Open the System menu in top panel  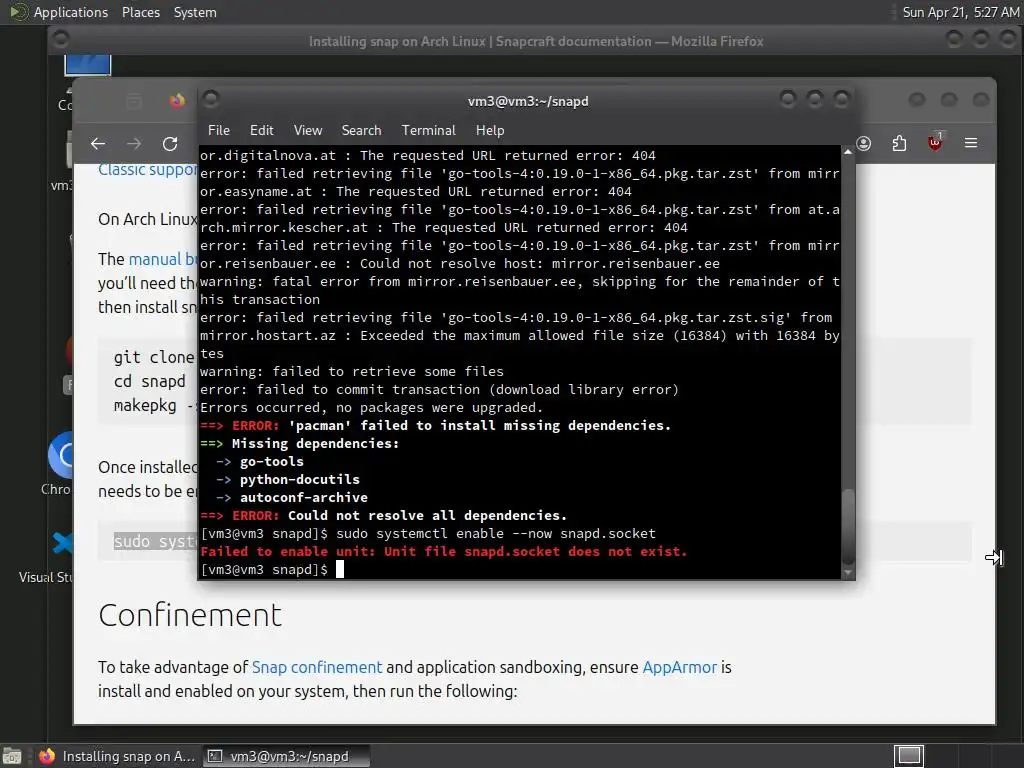pos(195,12)
